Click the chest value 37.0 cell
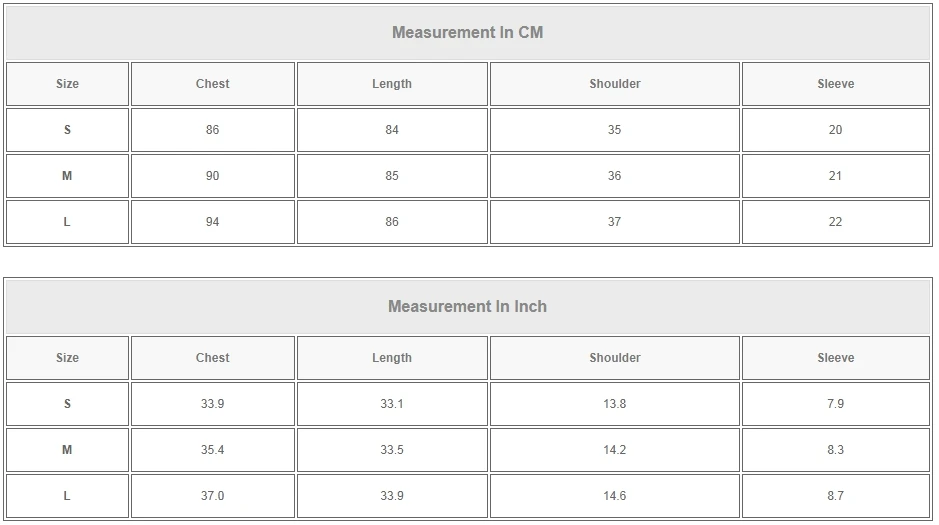Screen dimensions: 939x525 click(x=212, y=496)
